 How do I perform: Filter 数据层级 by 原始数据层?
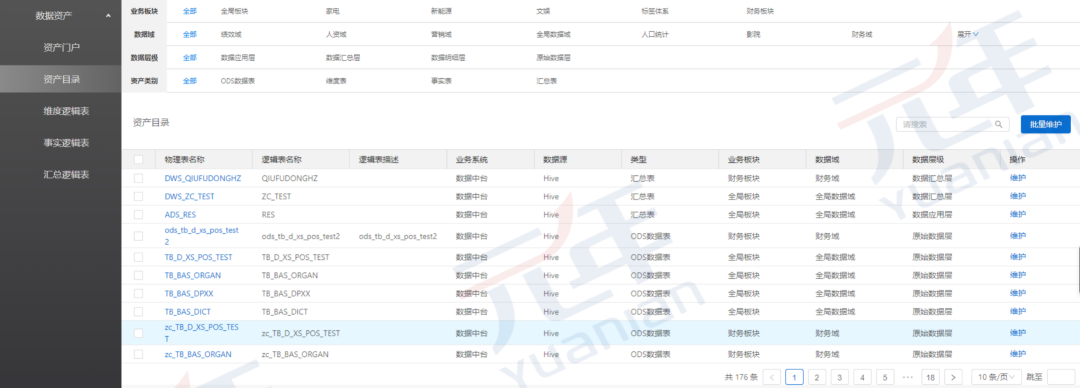point(553,58)
